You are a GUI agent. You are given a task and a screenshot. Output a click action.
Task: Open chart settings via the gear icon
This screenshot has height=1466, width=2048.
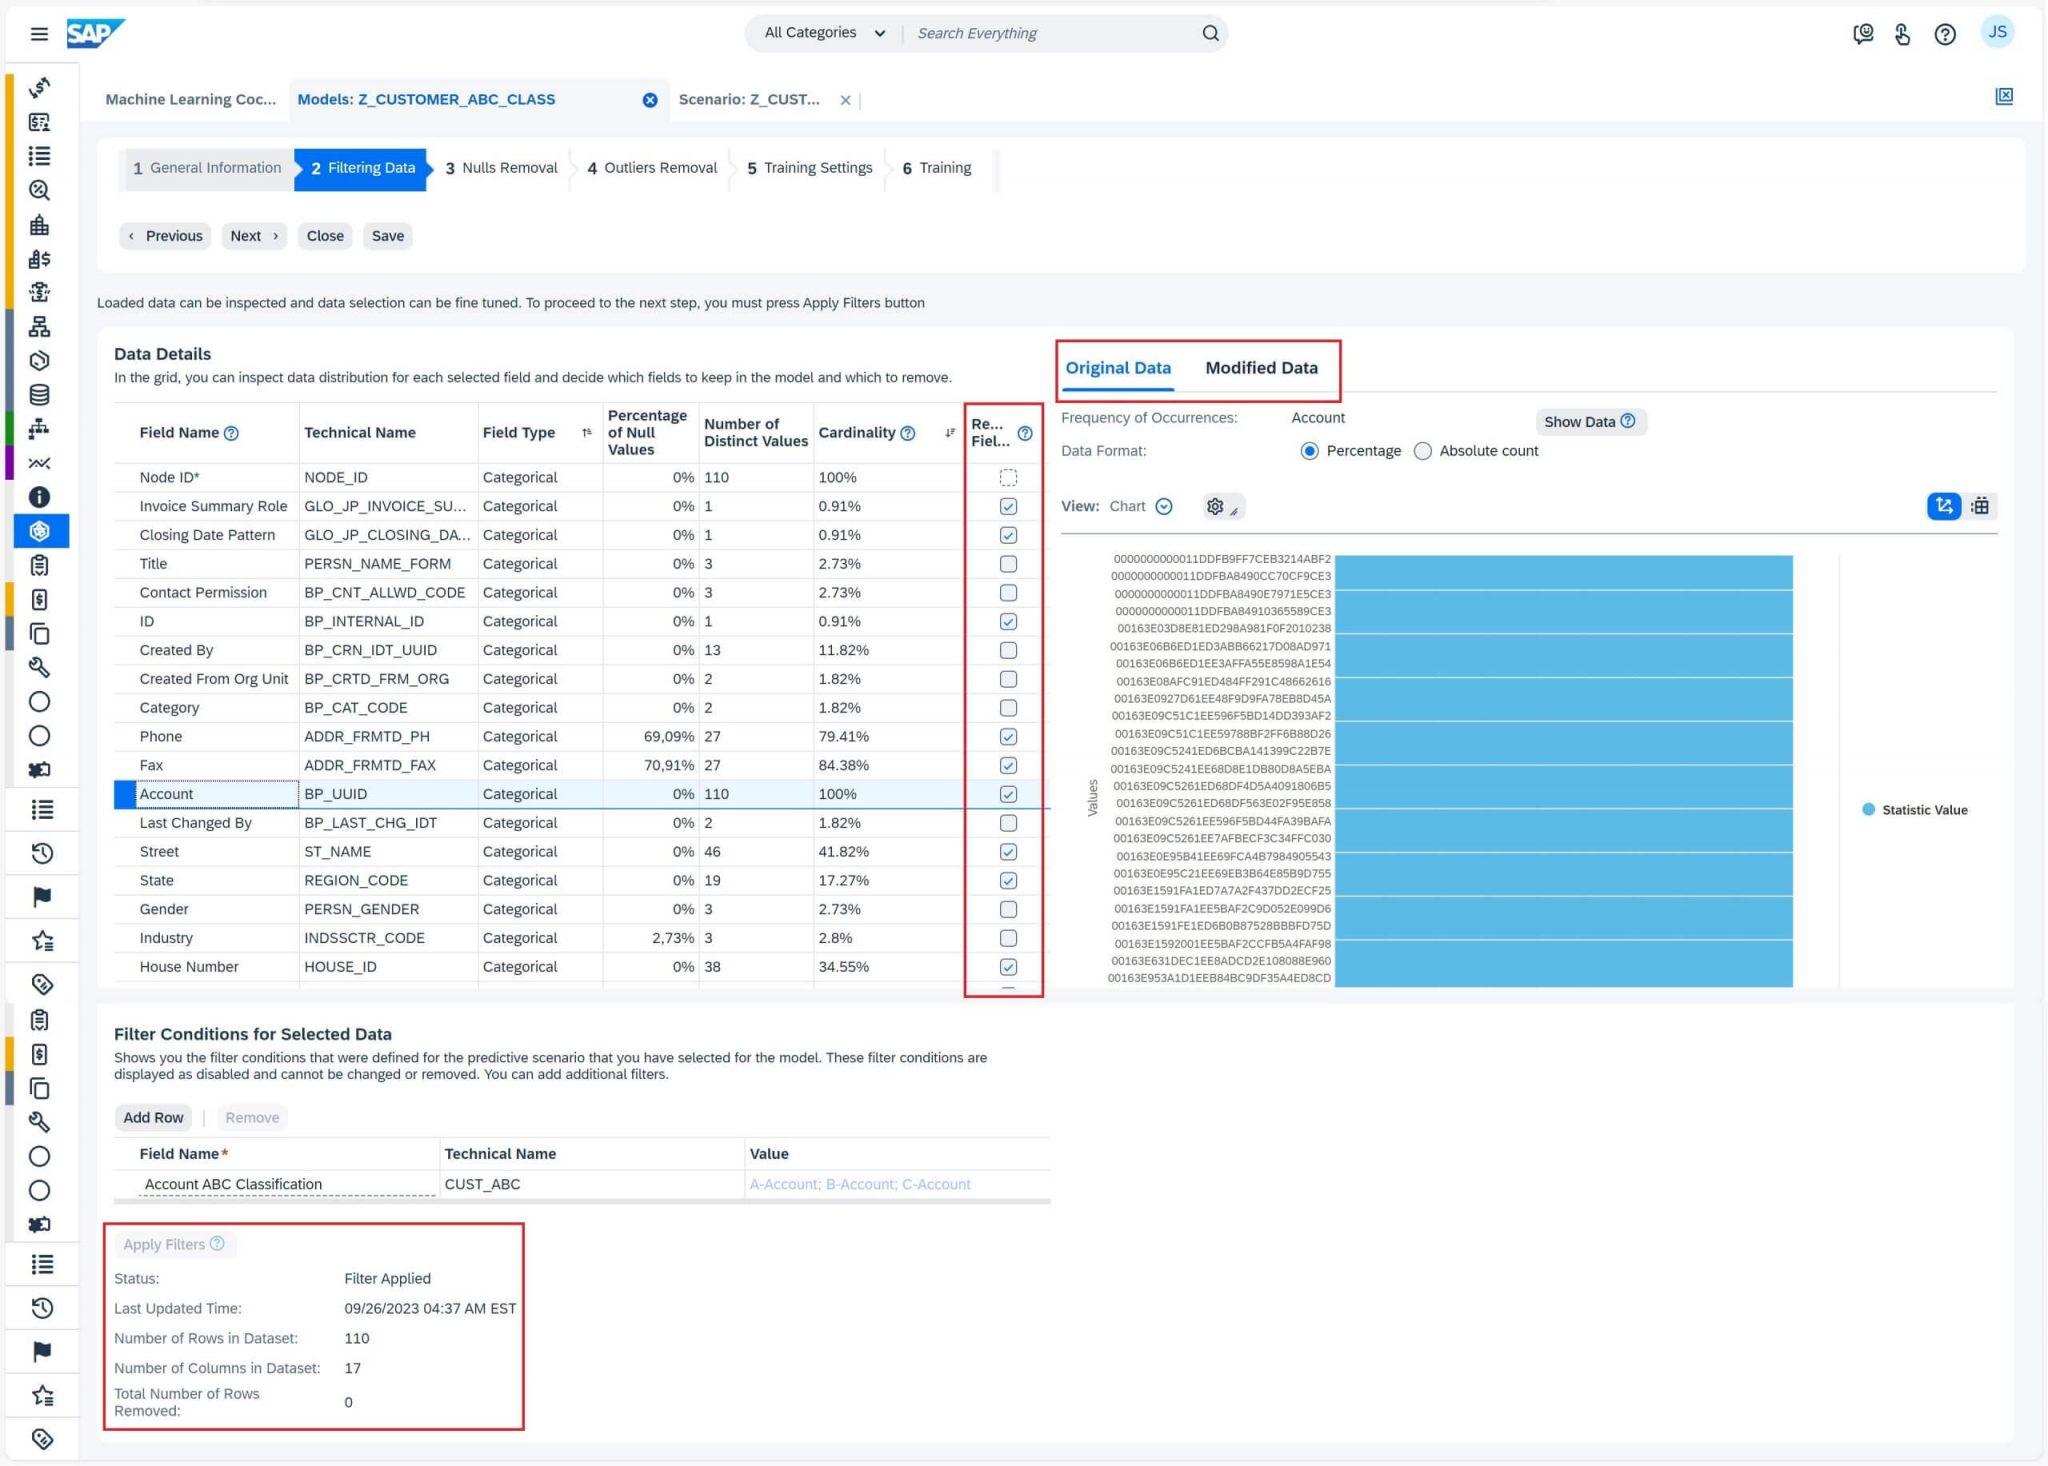click(x=1216, y=506)
